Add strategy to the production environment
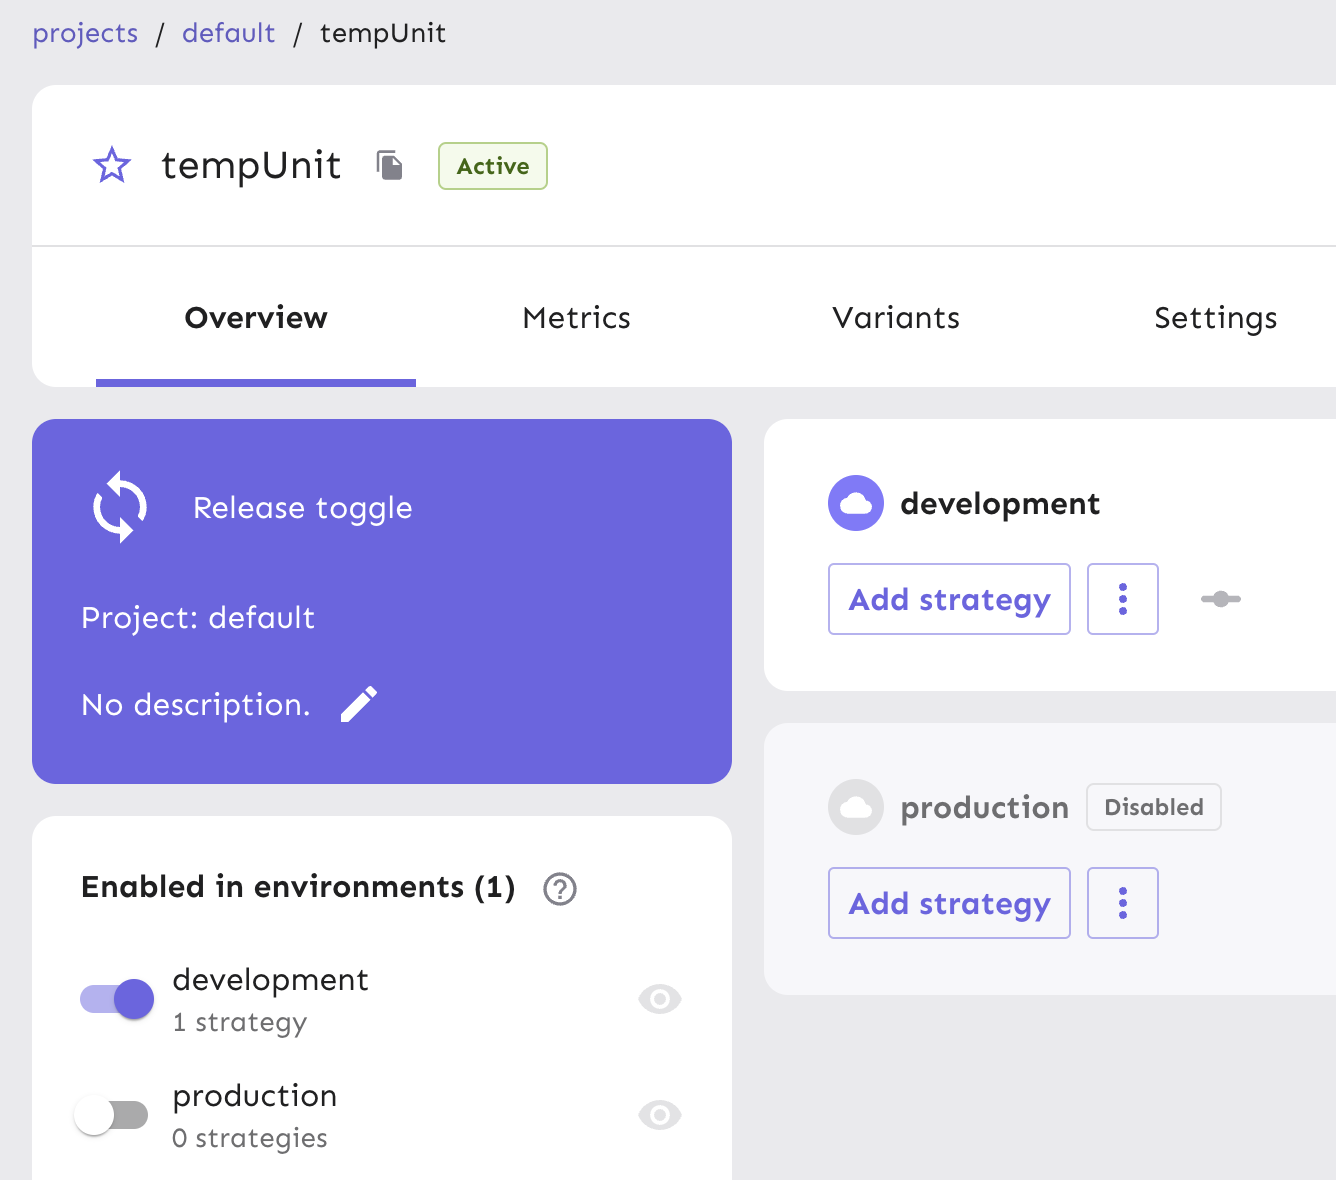This screenshot has height=1180, width=1336. point(948,903)
